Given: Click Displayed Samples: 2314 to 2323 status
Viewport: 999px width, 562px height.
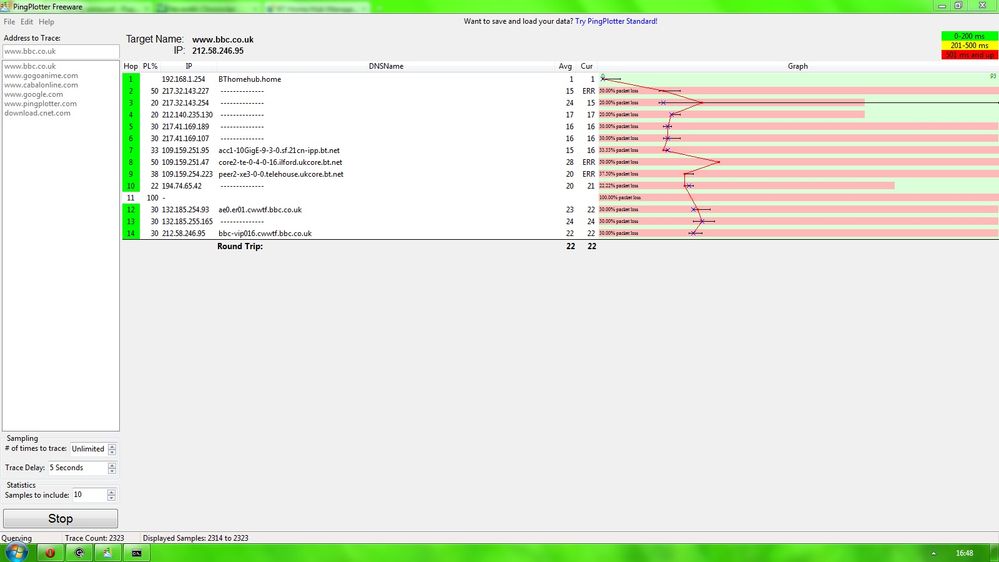Looking at the screenshot, I should pyautogui.click(x=196, y=538).
